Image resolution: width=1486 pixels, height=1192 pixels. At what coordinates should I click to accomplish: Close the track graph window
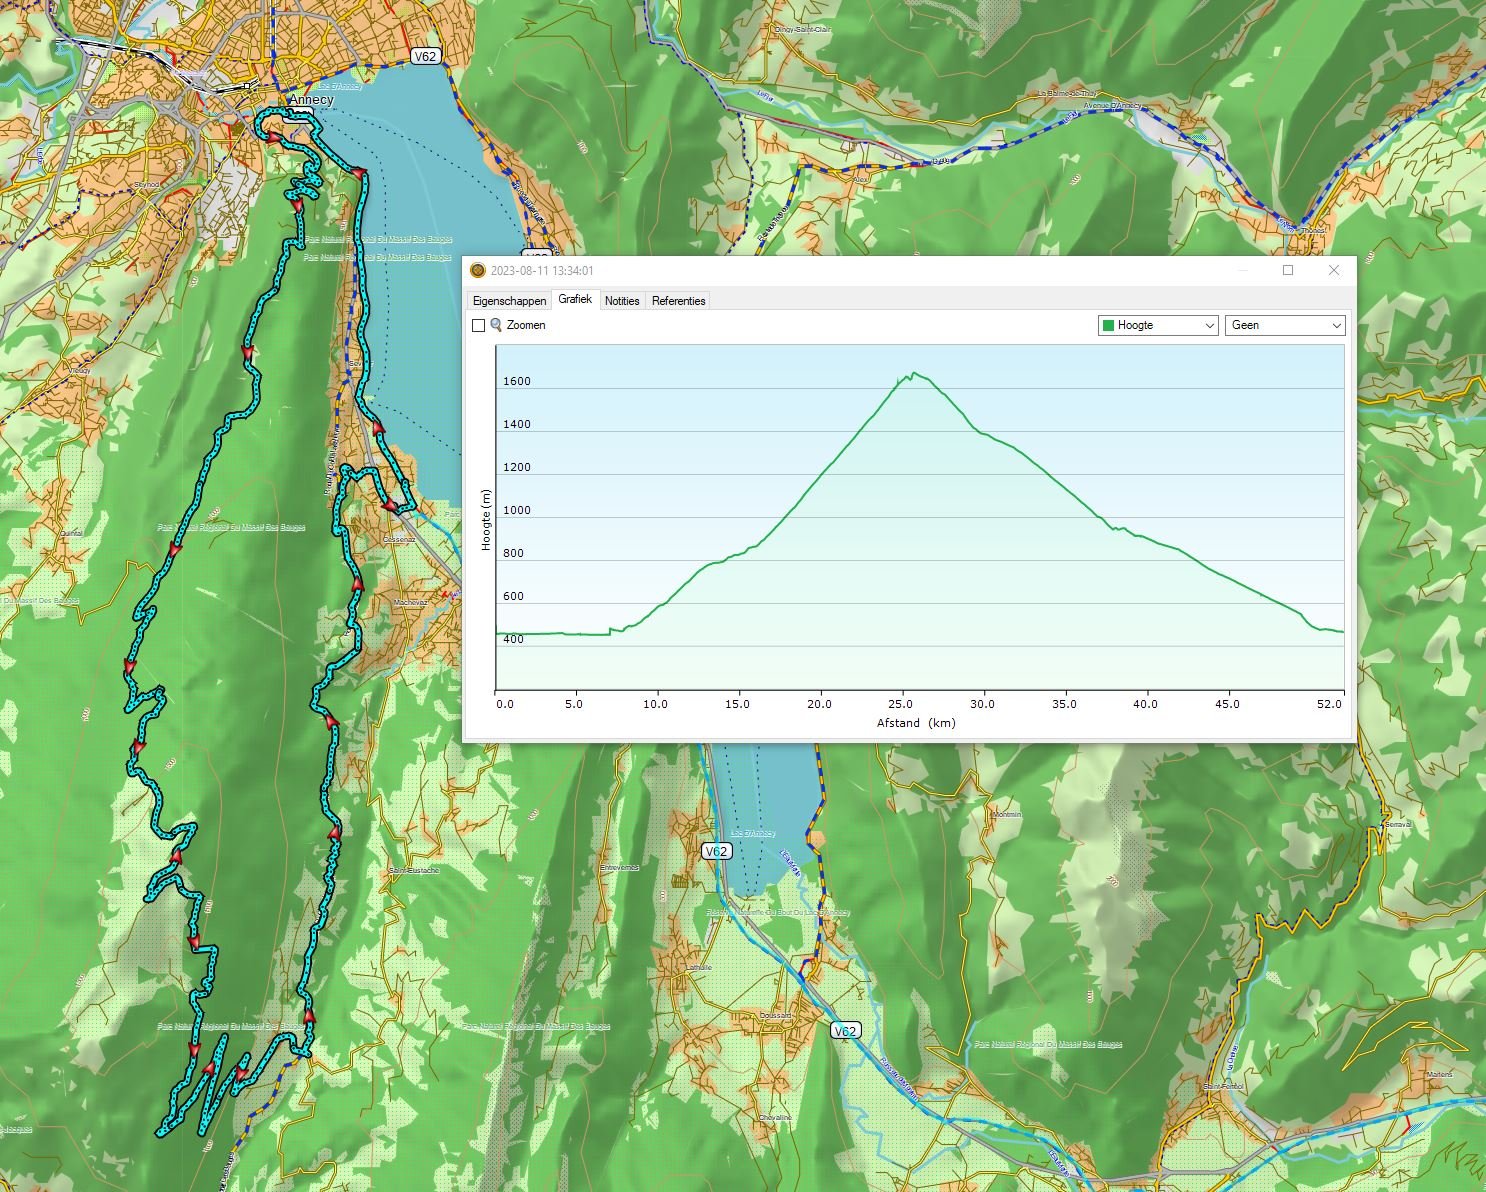[1333, 270]
